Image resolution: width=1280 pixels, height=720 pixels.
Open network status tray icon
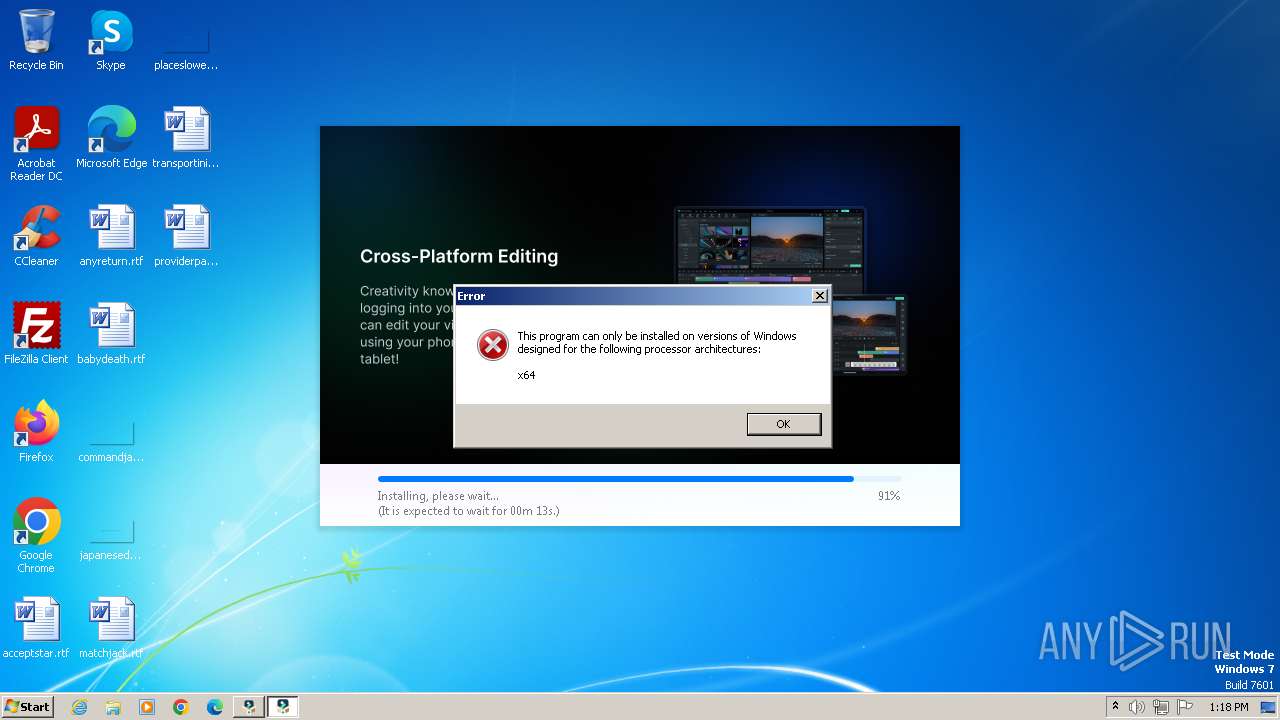click(x=1161, y=707)
